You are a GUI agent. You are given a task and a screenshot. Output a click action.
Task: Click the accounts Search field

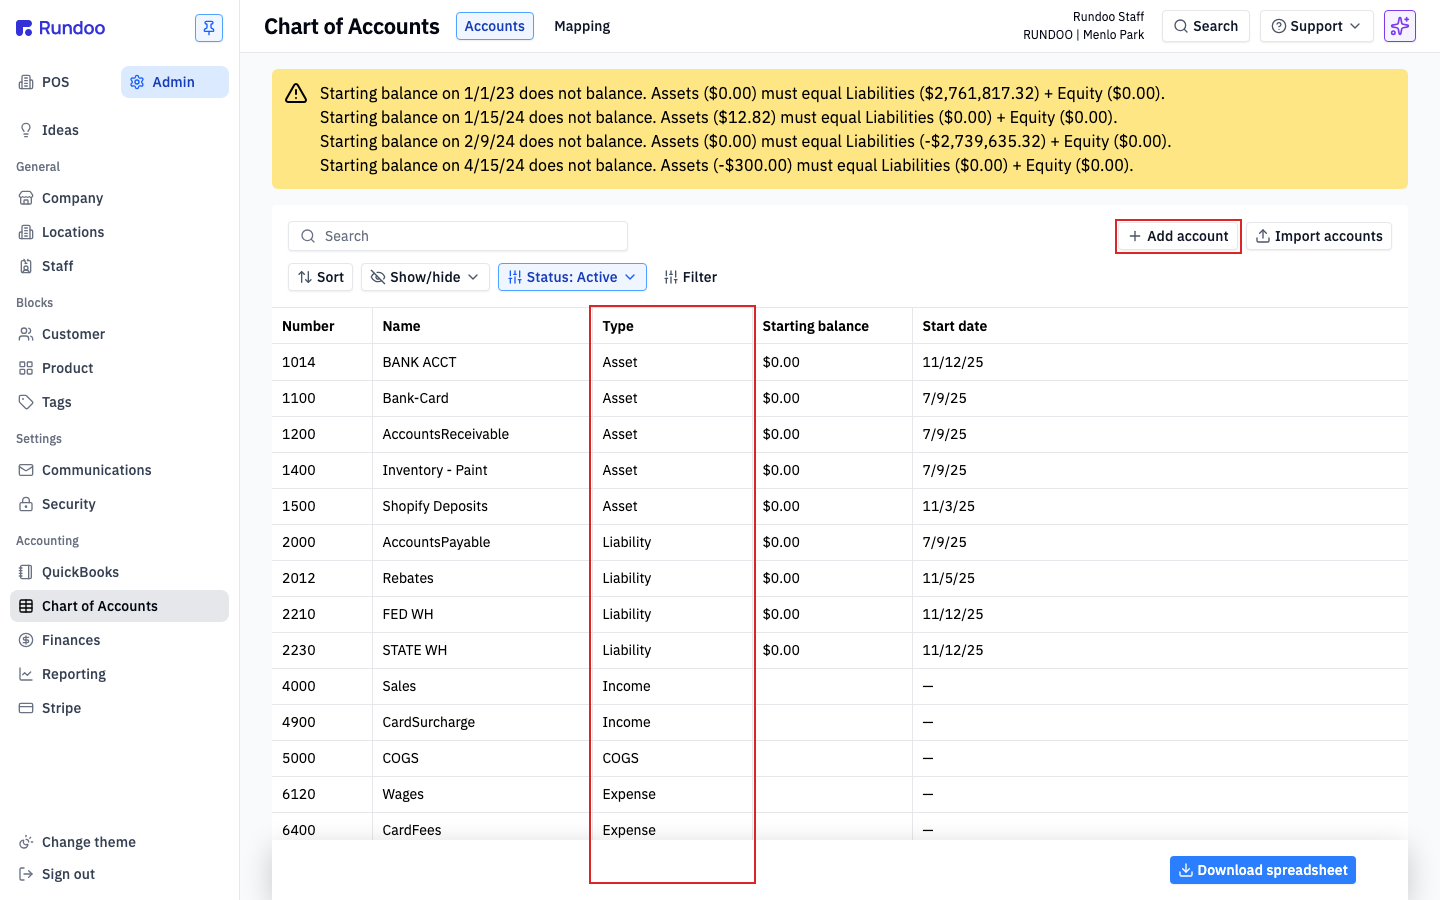[x=458, y=236]
